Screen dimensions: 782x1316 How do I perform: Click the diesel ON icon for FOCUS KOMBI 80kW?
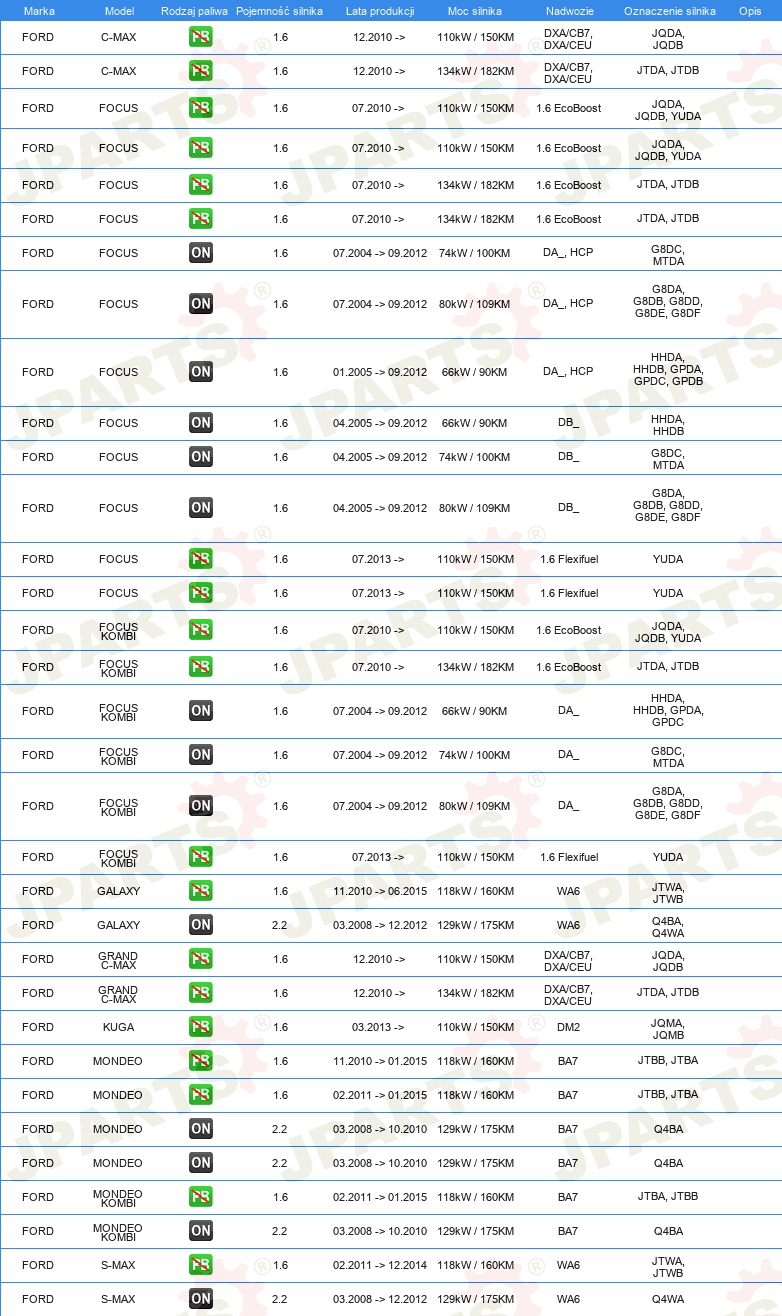point(201,806)
